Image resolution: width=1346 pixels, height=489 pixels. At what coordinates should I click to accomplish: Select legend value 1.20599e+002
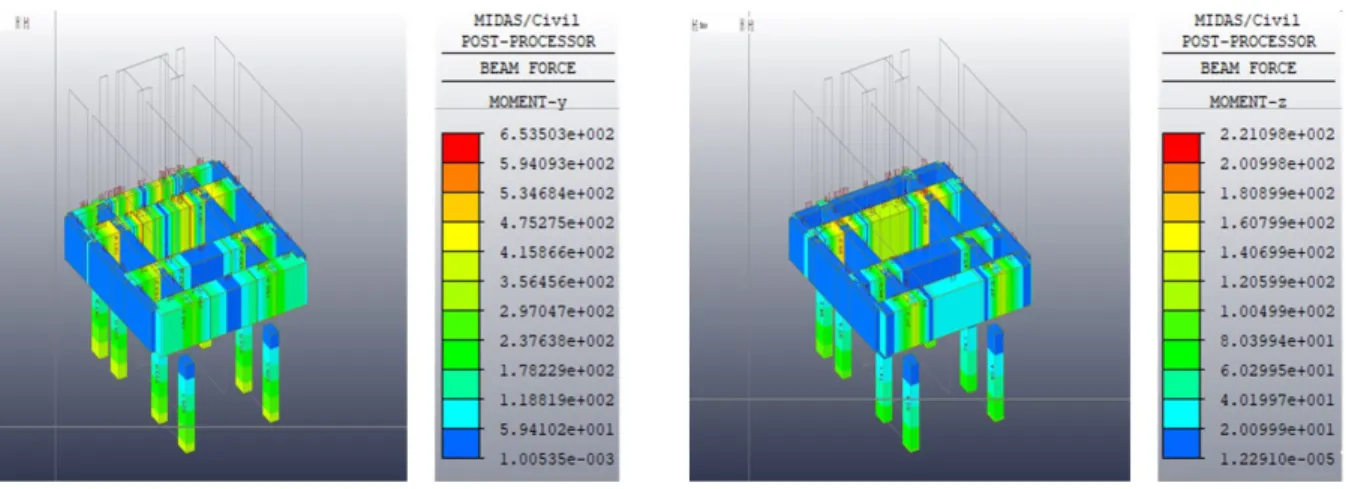[x=1277, y=282]
